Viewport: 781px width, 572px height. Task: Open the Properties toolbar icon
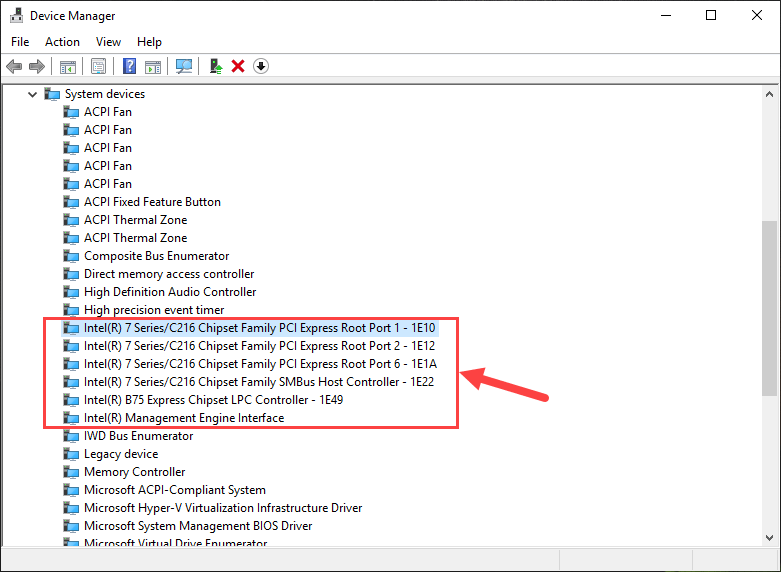pyautogui.click(x=98, y=66)
